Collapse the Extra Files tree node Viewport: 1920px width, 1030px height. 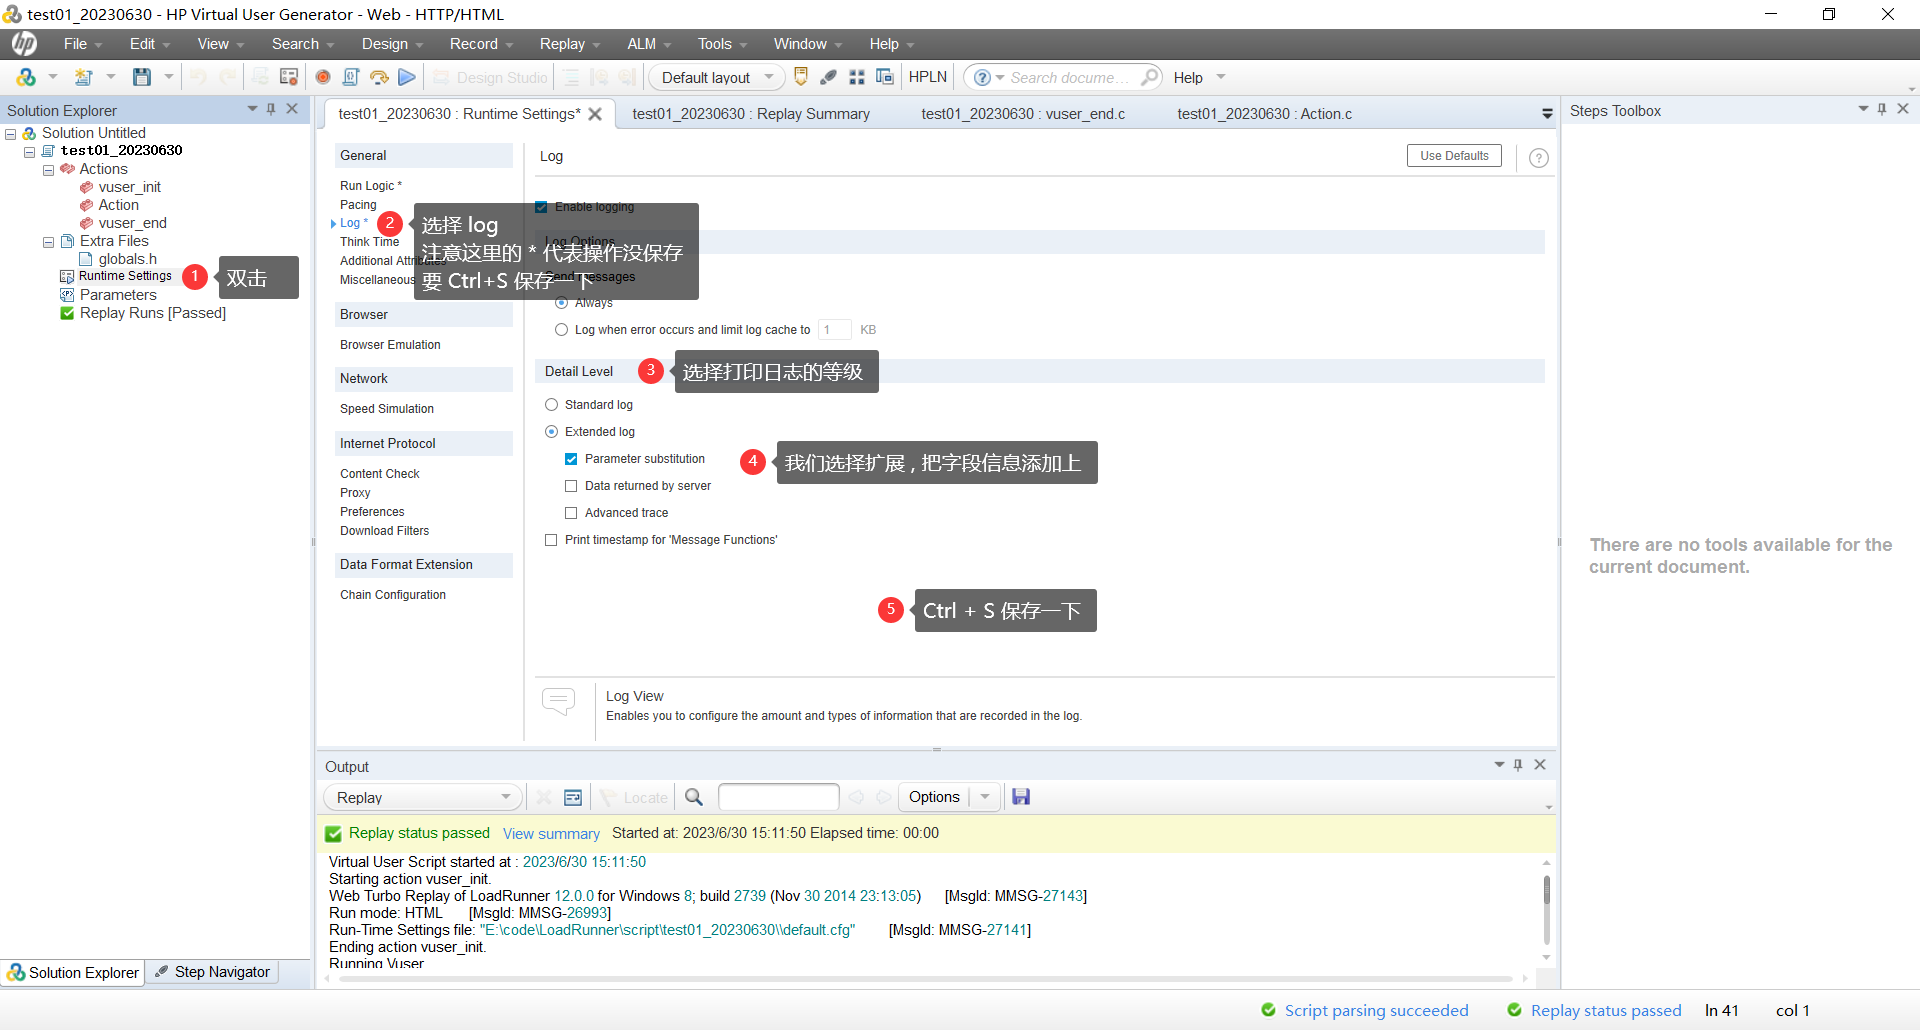(x=48, y=242)
